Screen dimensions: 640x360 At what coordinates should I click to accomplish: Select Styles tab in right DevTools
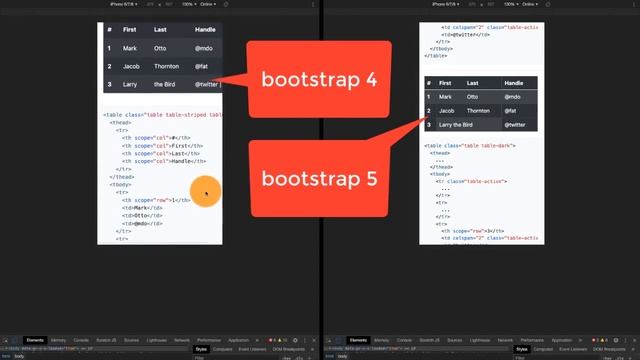click(522, 349)
